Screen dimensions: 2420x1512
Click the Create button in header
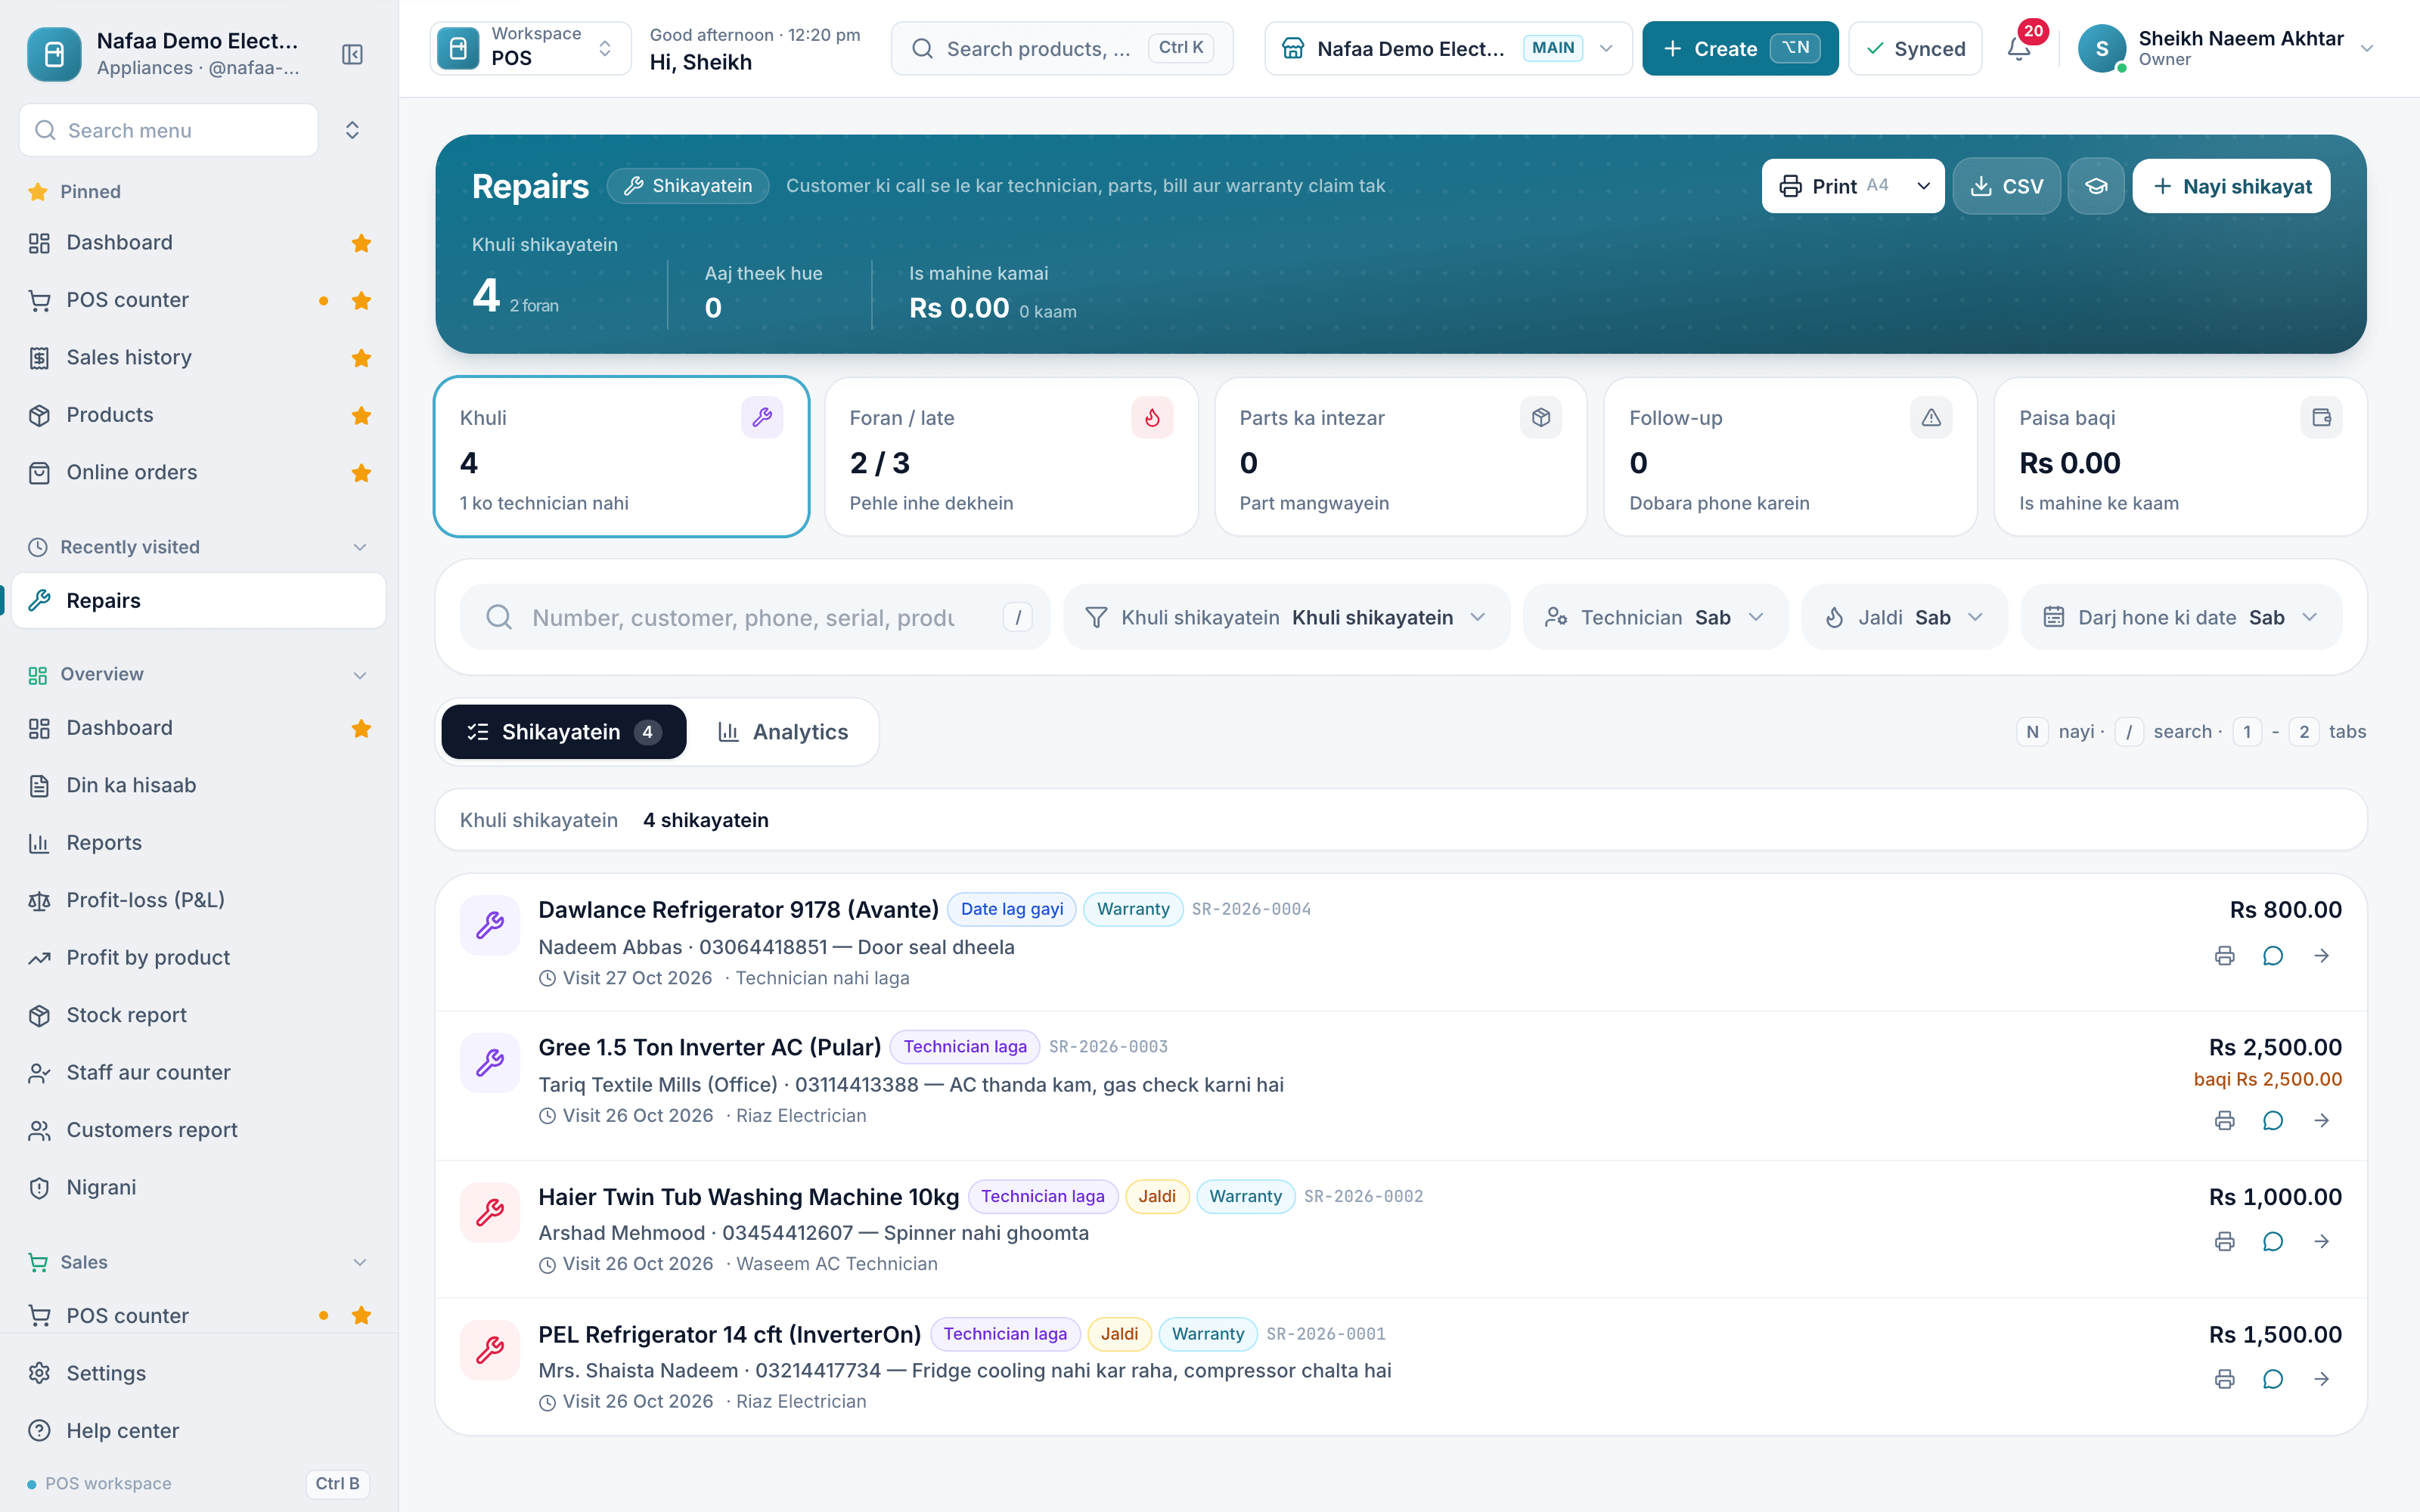click(x=1739, y=48)
